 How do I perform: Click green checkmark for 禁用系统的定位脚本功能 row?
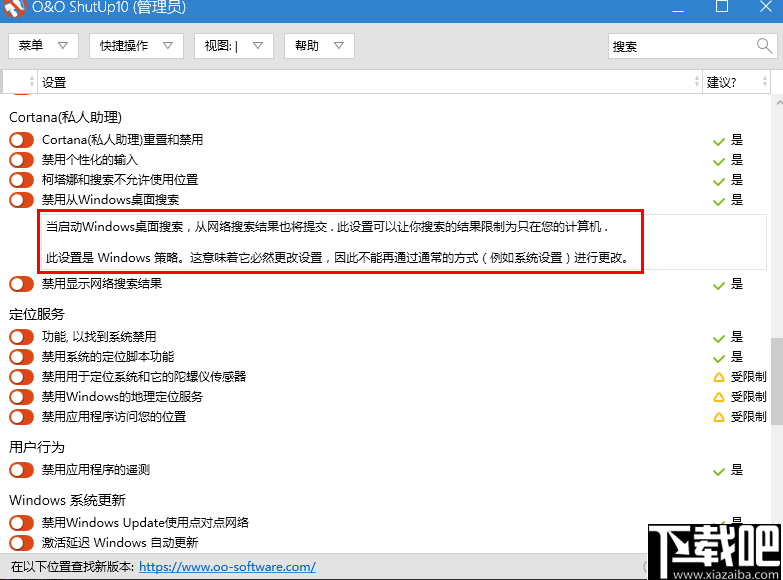tap(719, 358)
